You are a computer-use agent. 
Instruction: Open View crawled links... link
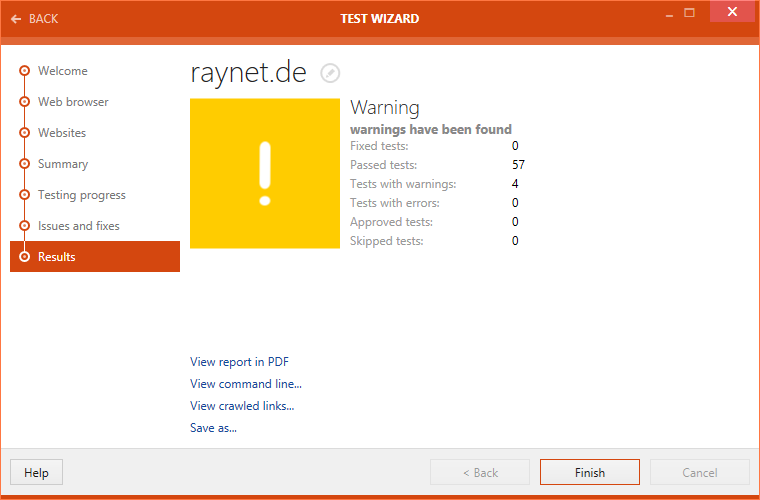pyautogui.click(x=242, y=406)
